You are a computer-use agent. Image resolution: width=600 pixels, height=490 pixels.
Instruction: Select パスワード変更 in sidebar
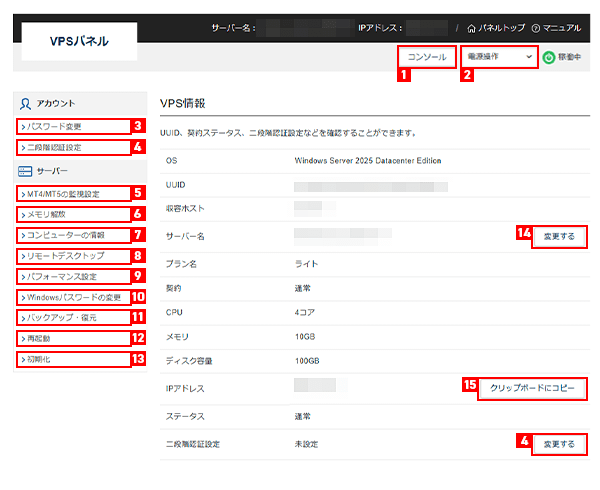point(72,127)
